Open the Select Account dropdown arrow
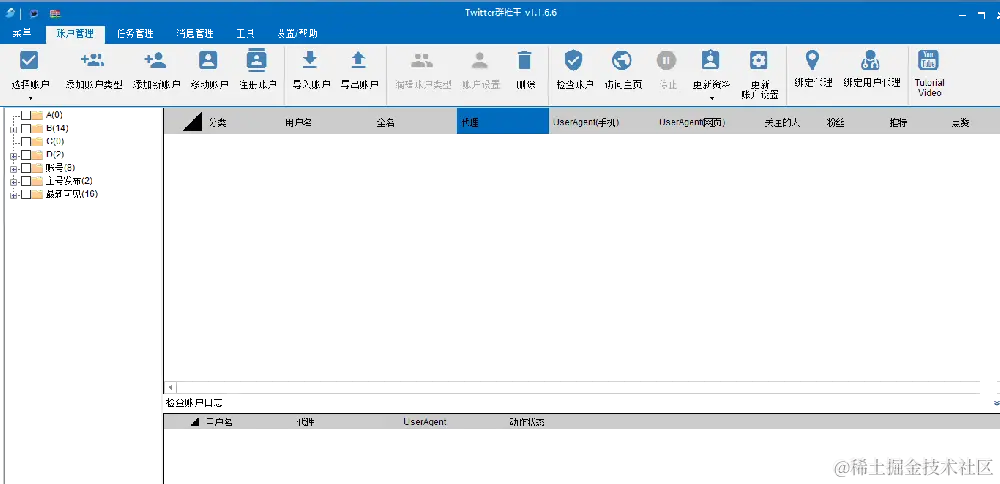Image resolution: width=1000 pixels, height=484 pixels. [30, 98]
